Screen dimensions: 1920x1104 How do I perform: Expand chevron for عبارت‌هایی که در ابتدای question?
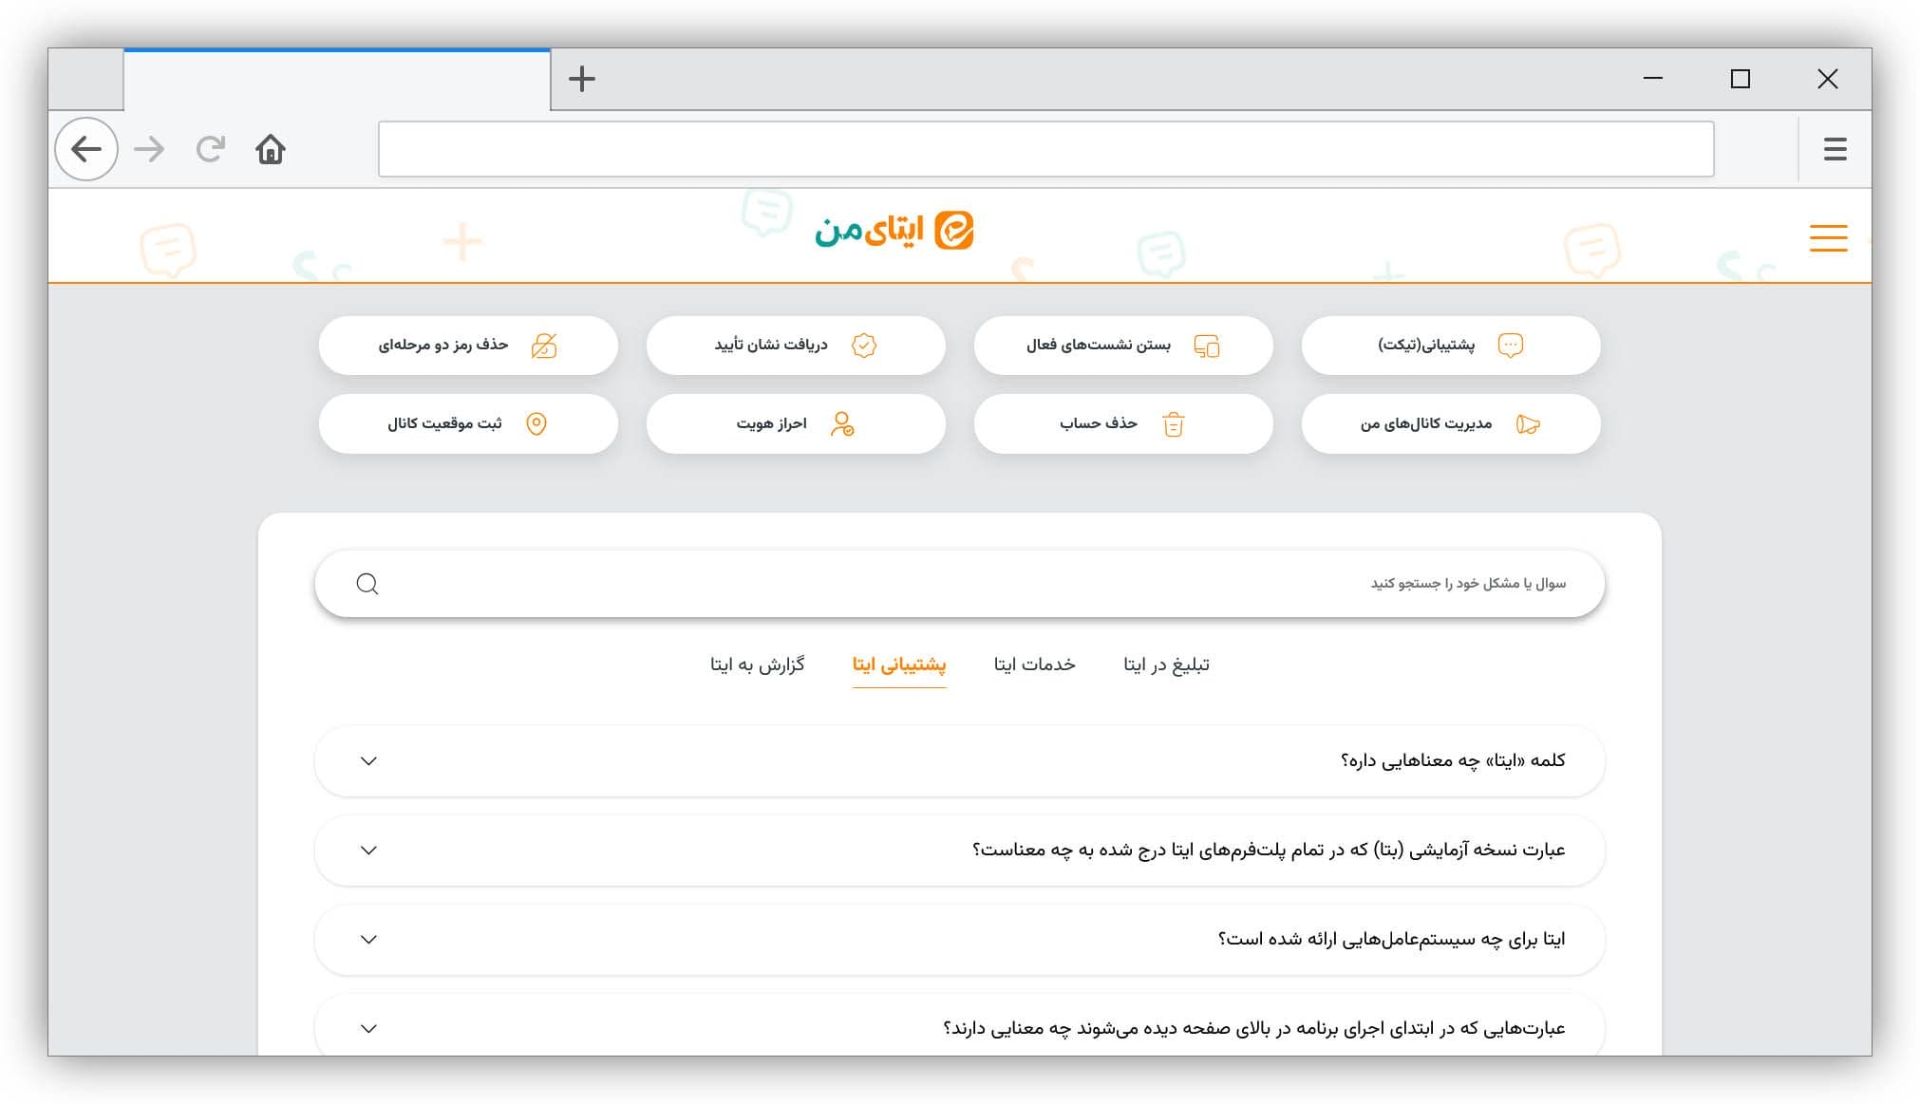(369, 1029)
